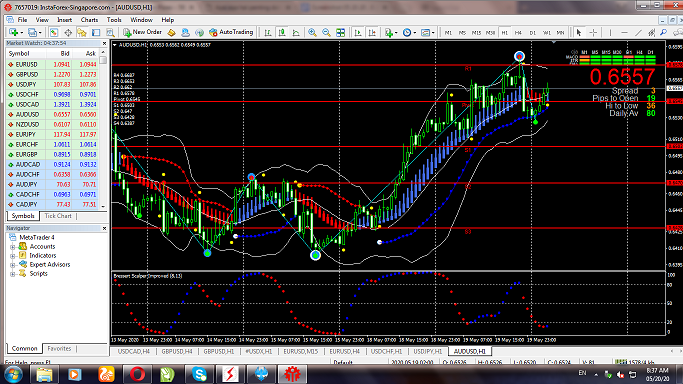This screenshot has width=683, height=384.
Task: Close the Market Watch panel
Action: click(104, 44)
